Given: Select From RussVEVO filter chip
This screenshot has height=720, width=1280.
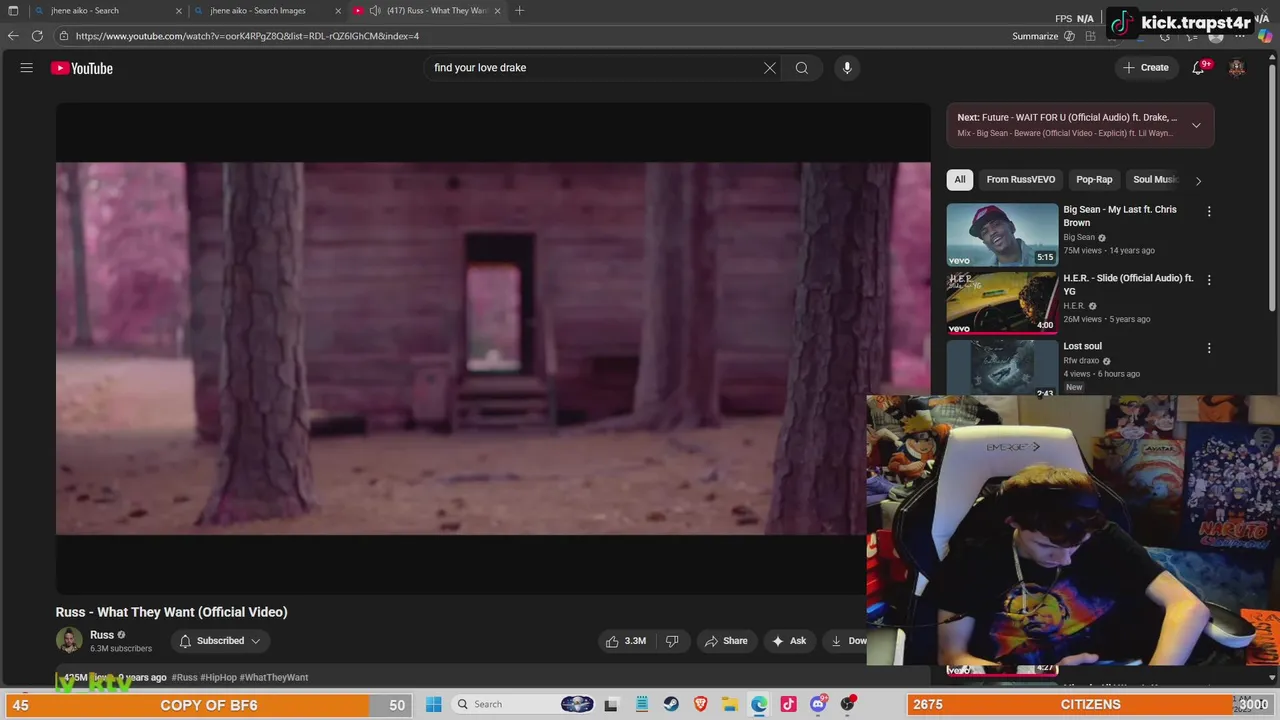Looking at the screenshot, I should point(1021,180).
